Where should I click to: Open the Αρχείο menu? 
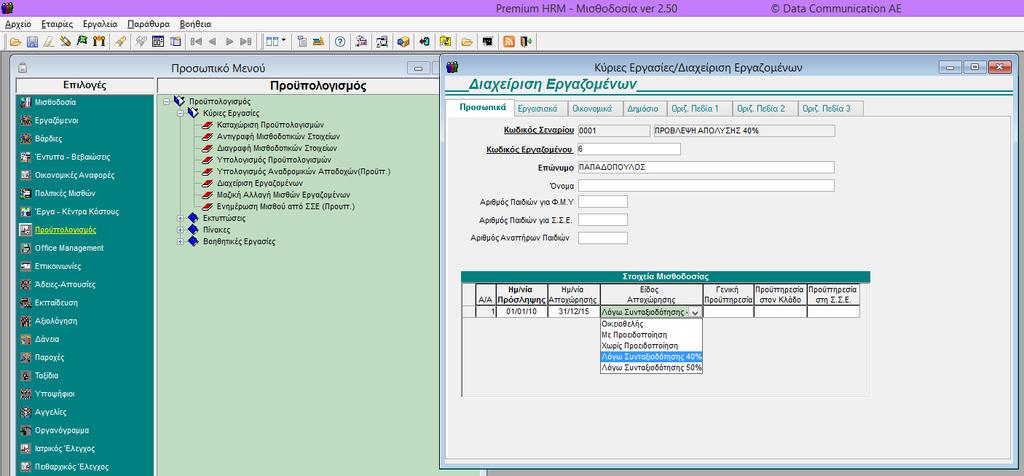(18, 24)
